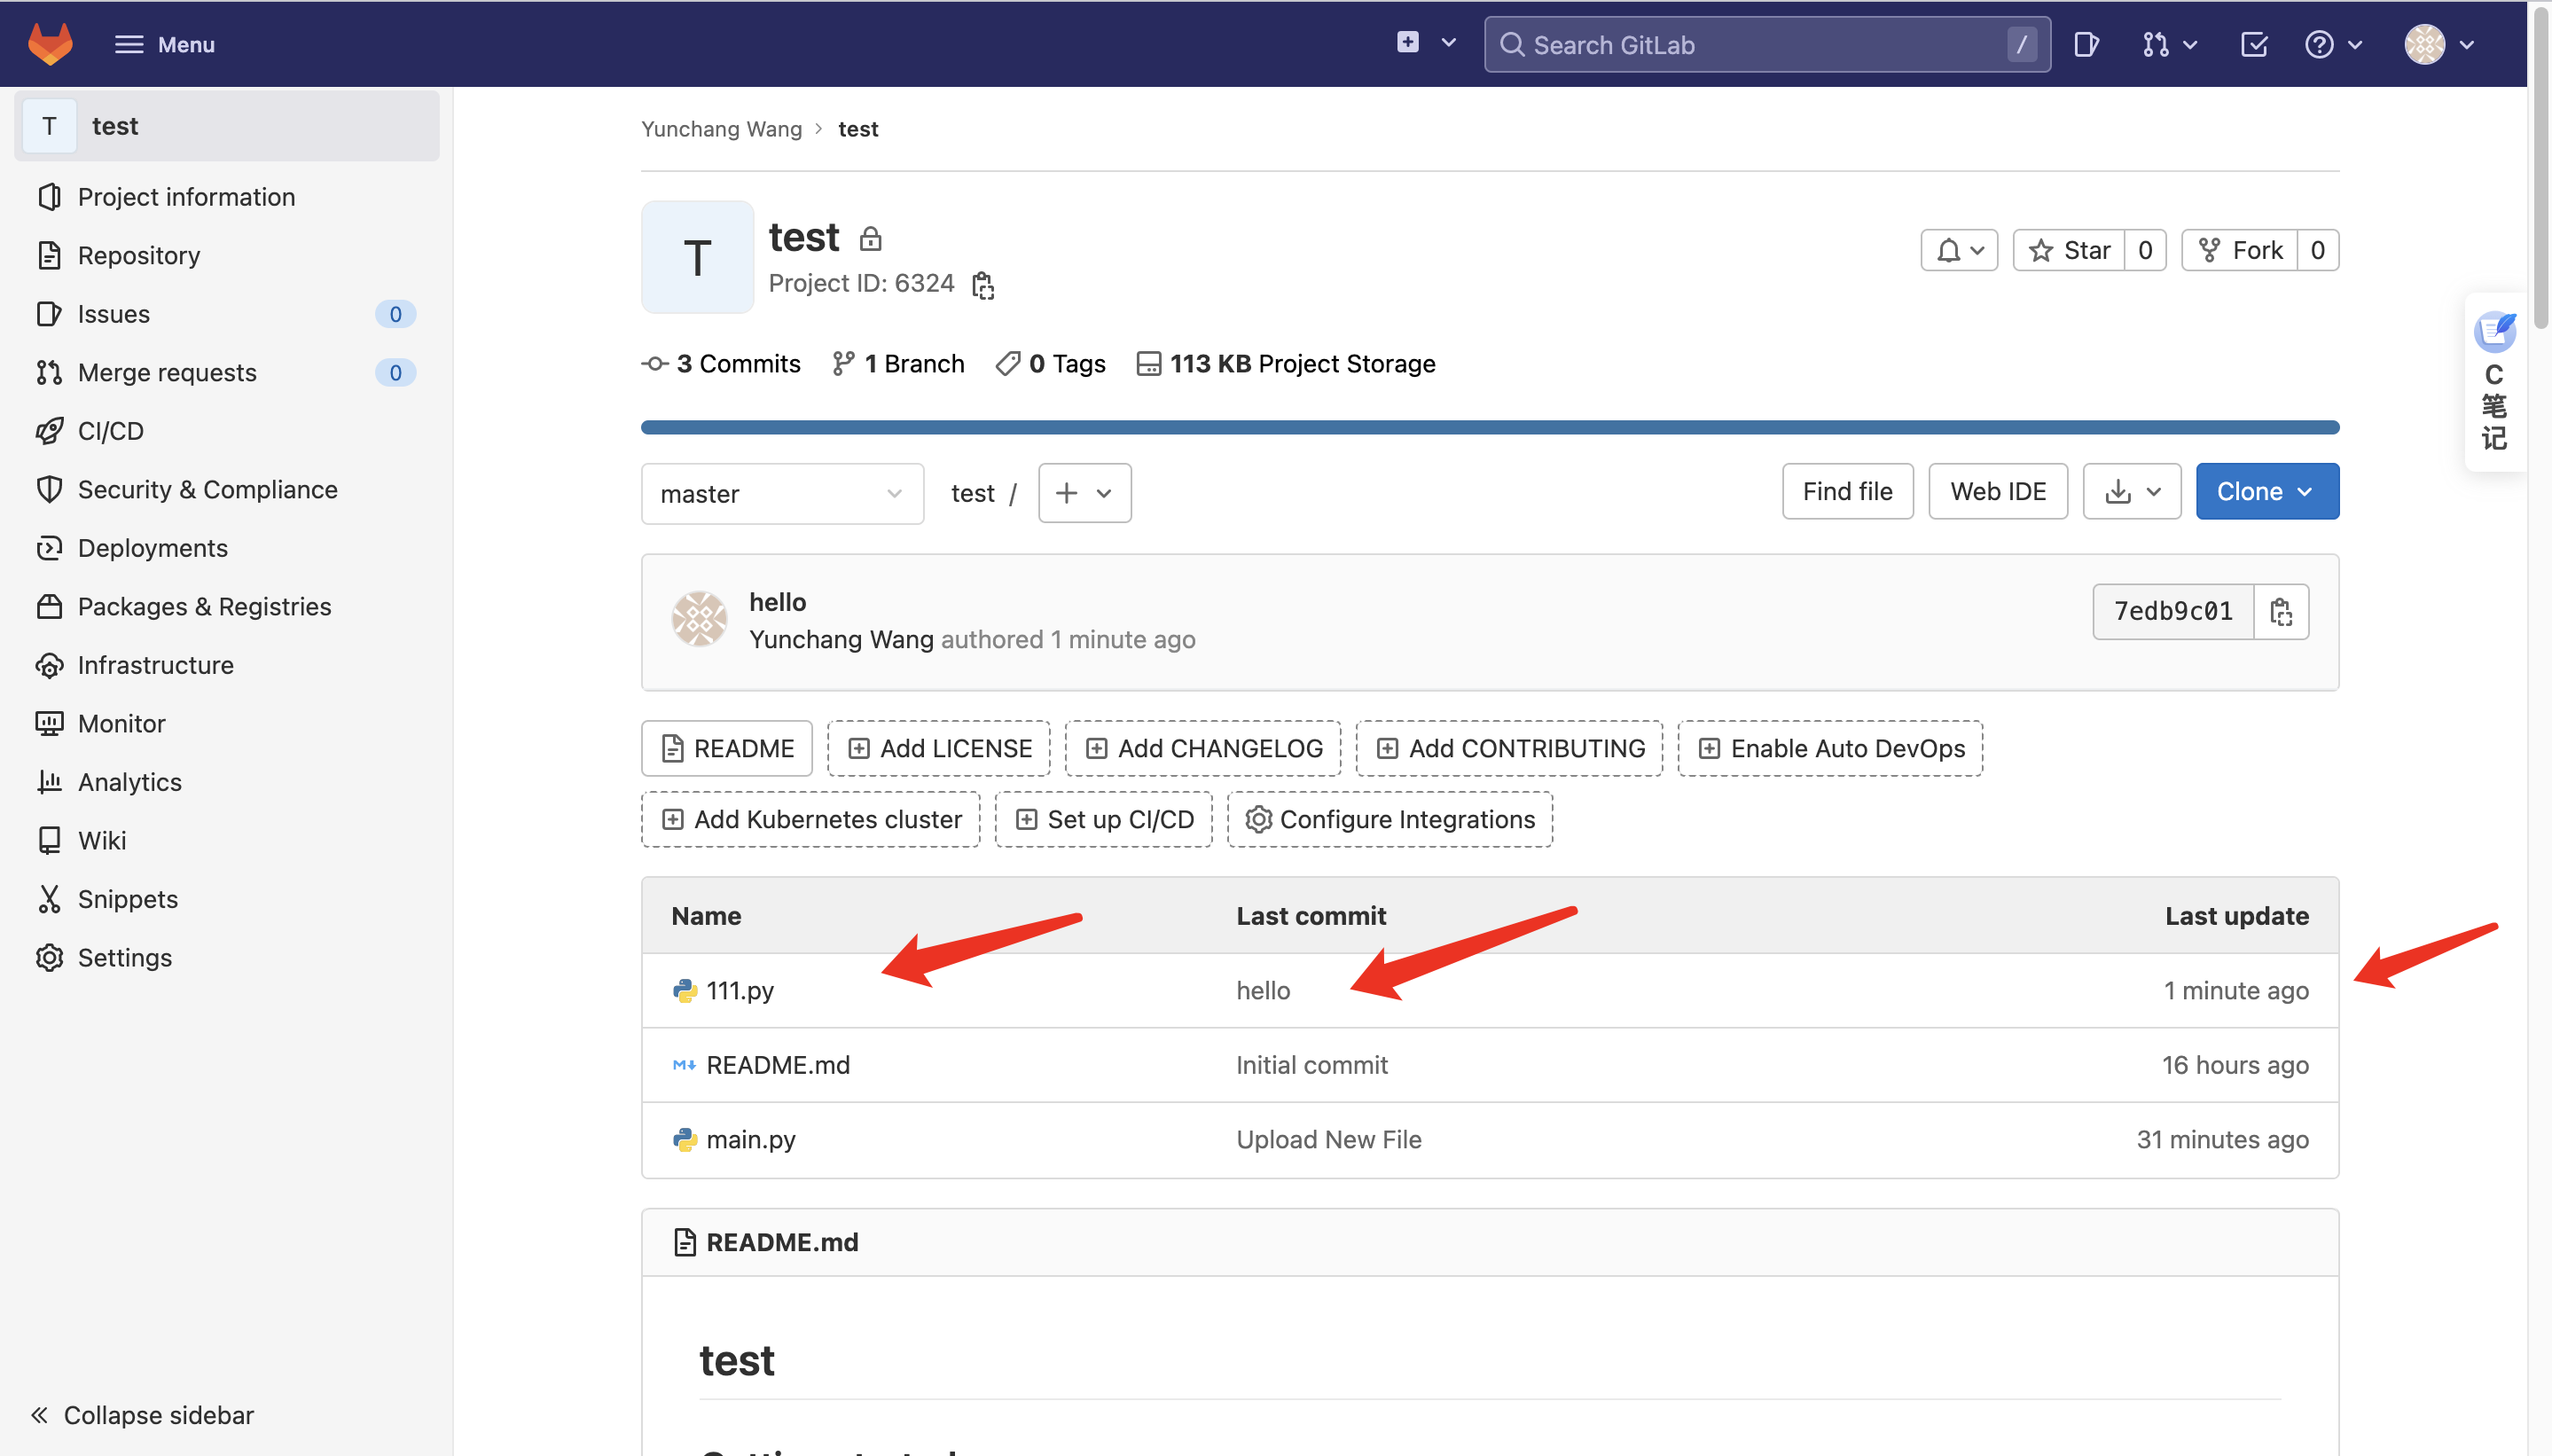This screenshot has height=1456, width=2552.
Task: Open the To-Do List checkmark icon
Action: coord(2253,44)
